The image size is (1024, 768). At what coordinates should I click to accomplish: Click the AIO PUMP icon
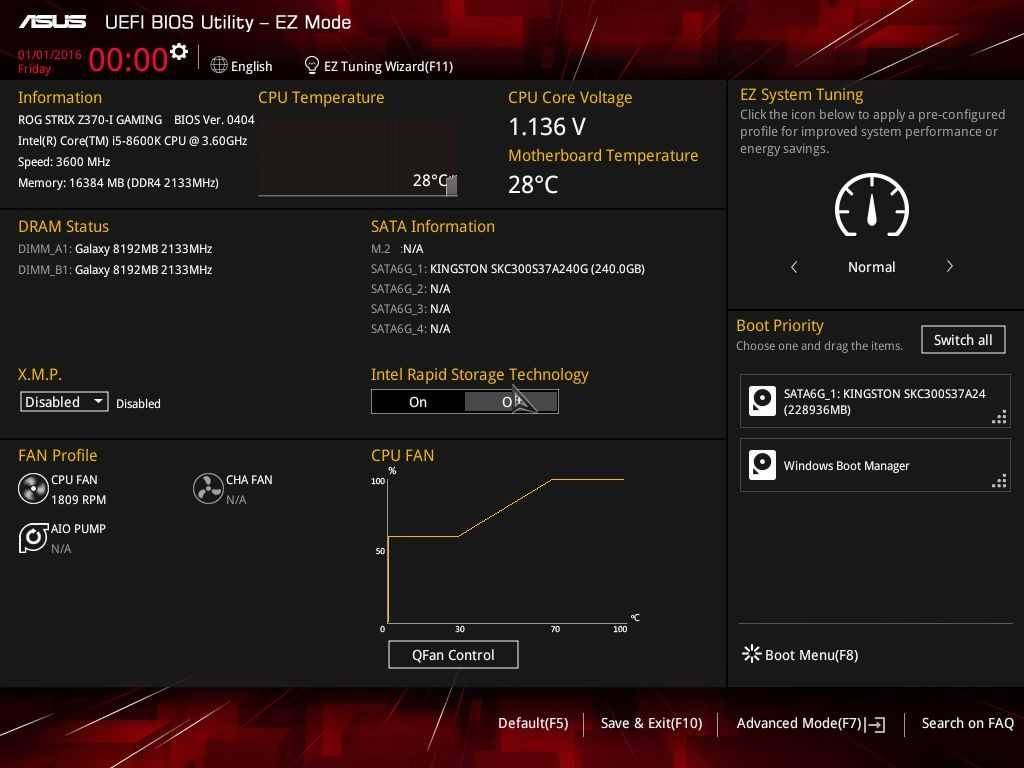point(33,538)
